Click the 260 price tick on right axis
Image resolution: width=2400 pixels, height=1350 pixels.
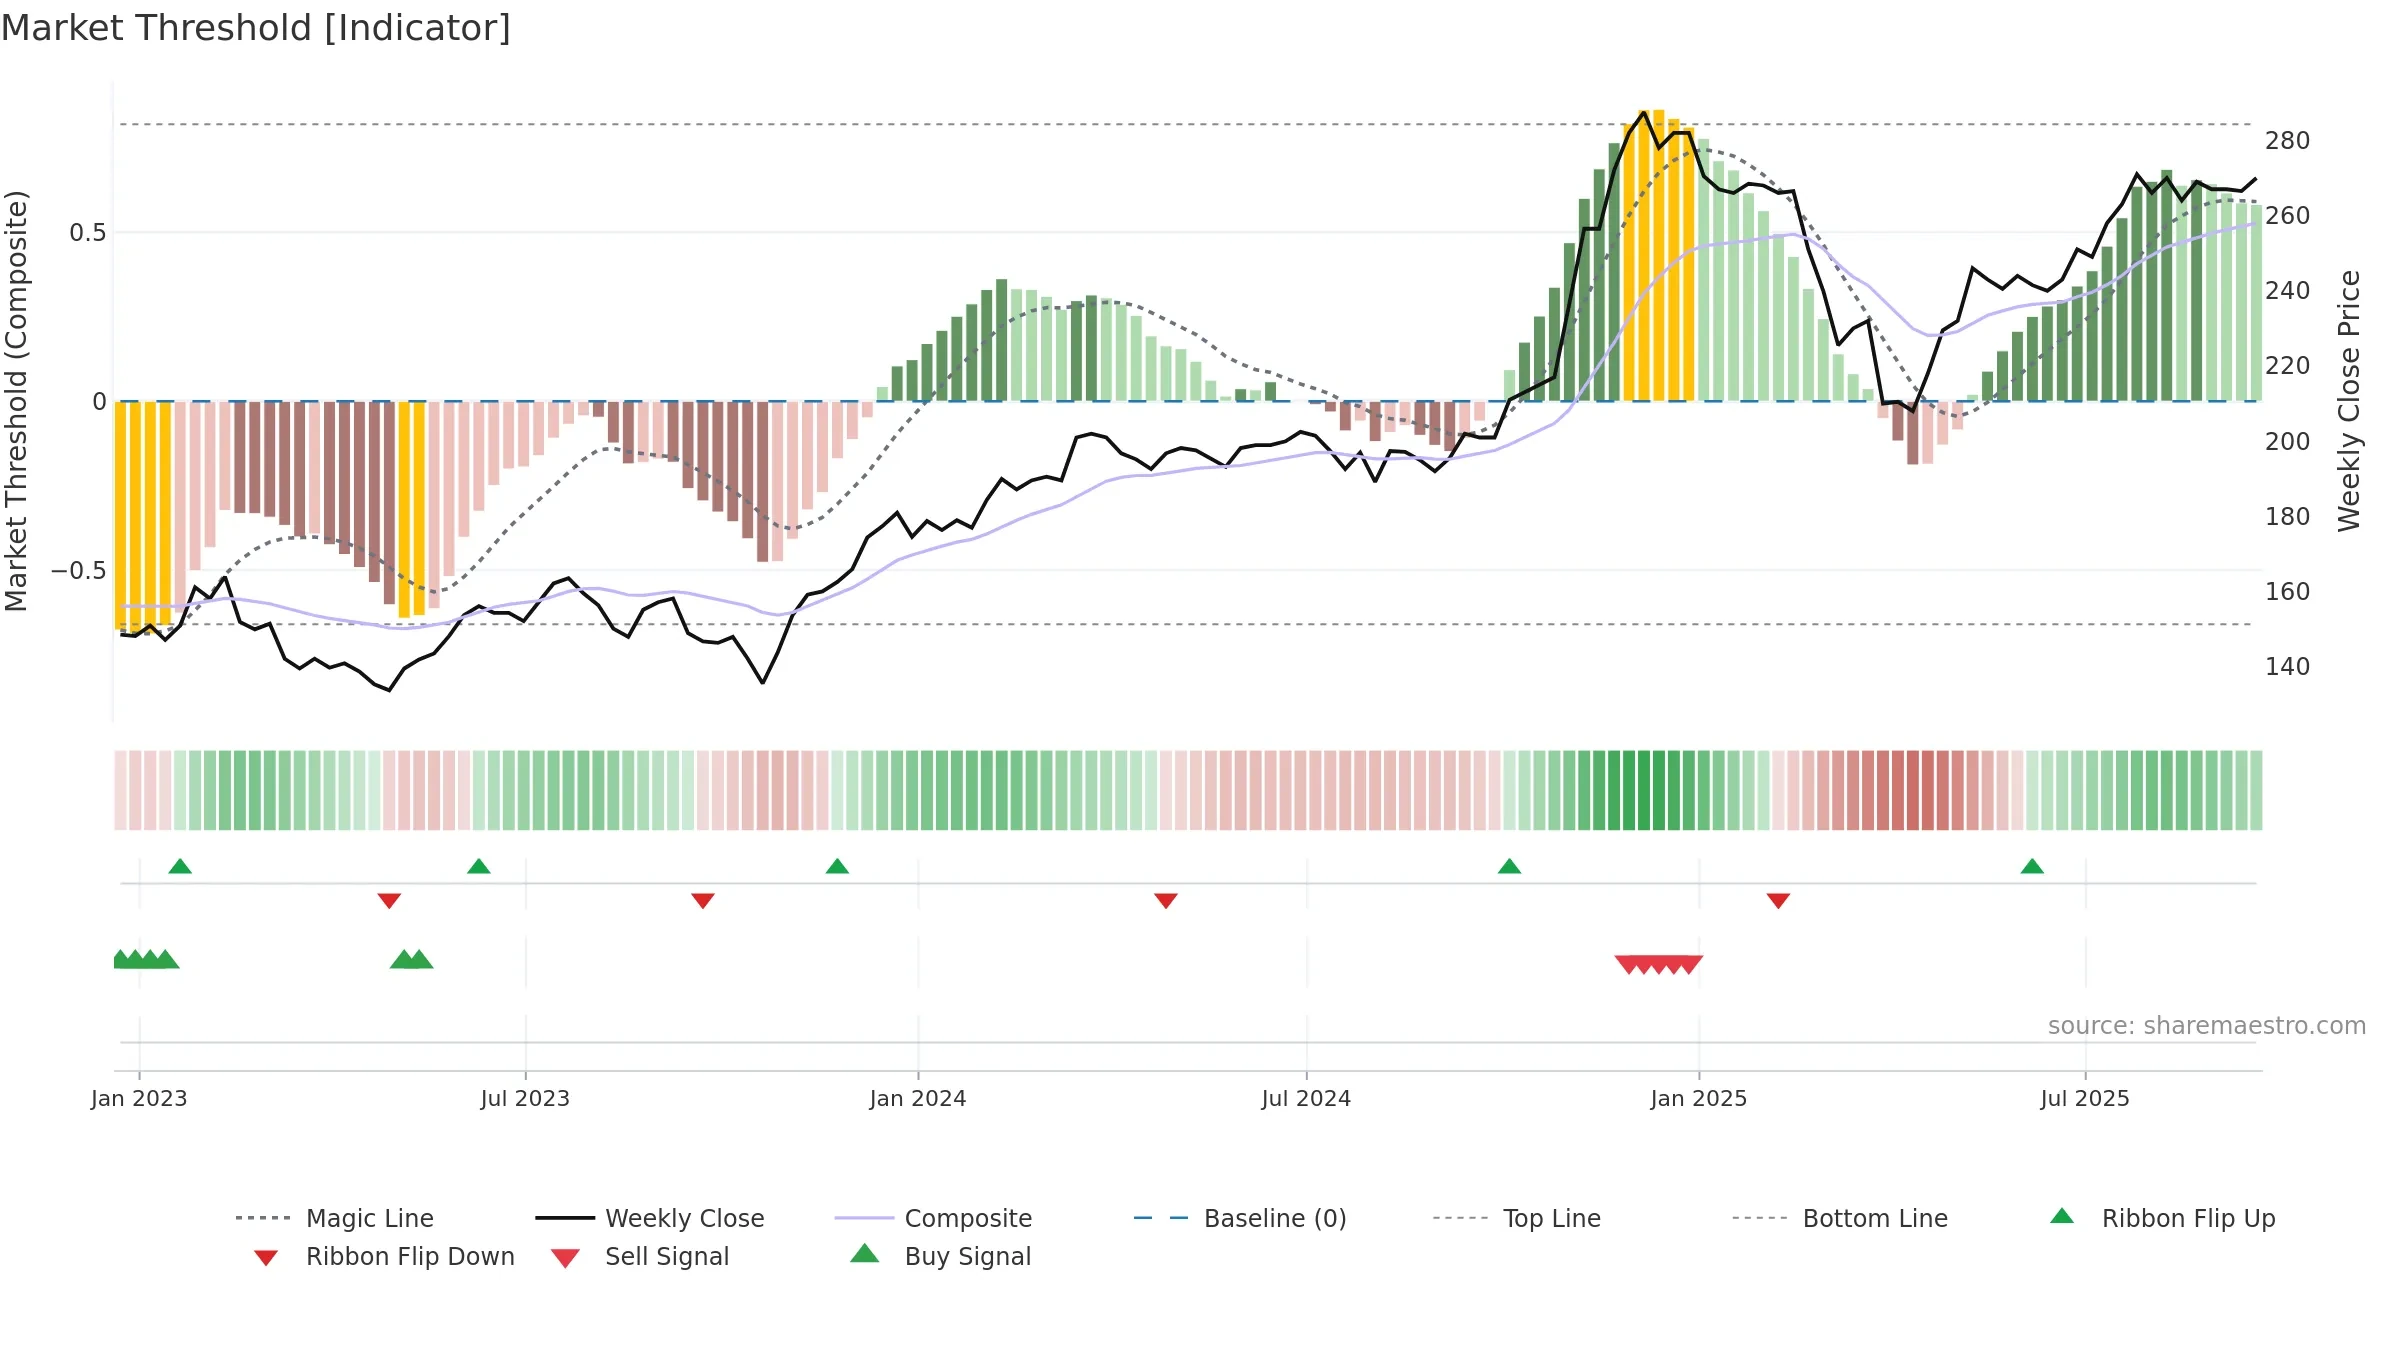2288,215
